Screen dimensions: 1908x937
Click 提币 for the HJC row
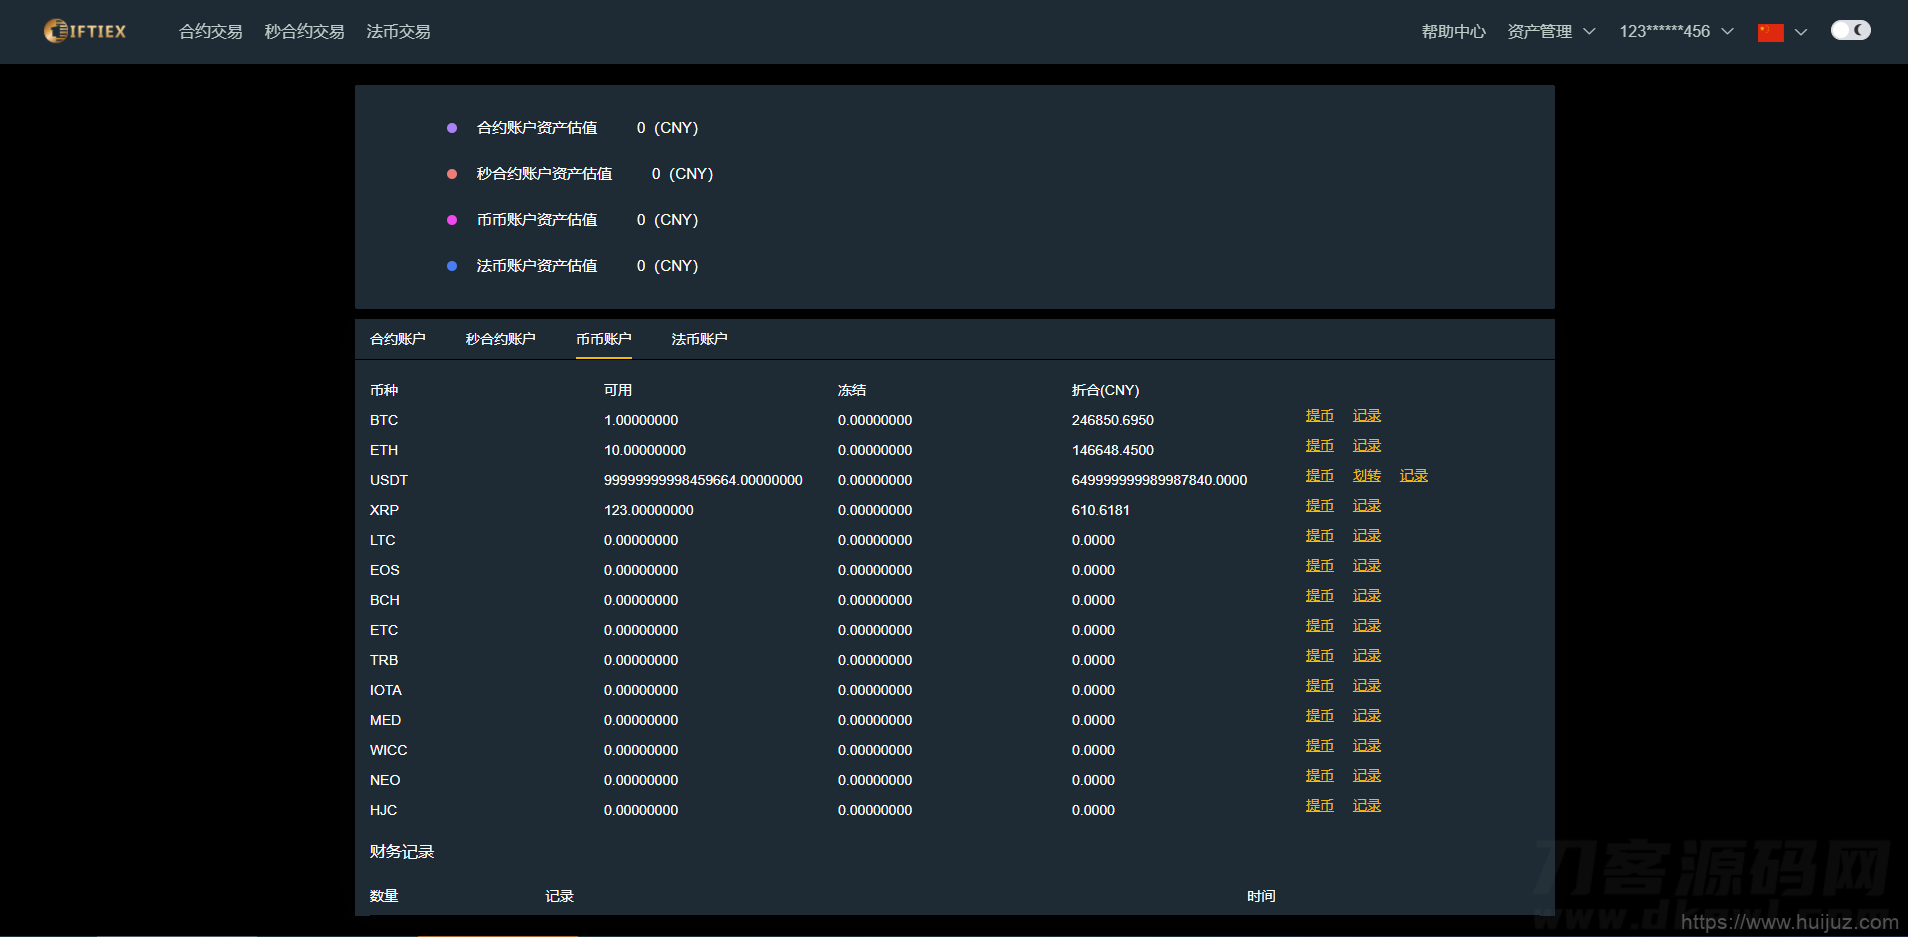coord(1319,805)
